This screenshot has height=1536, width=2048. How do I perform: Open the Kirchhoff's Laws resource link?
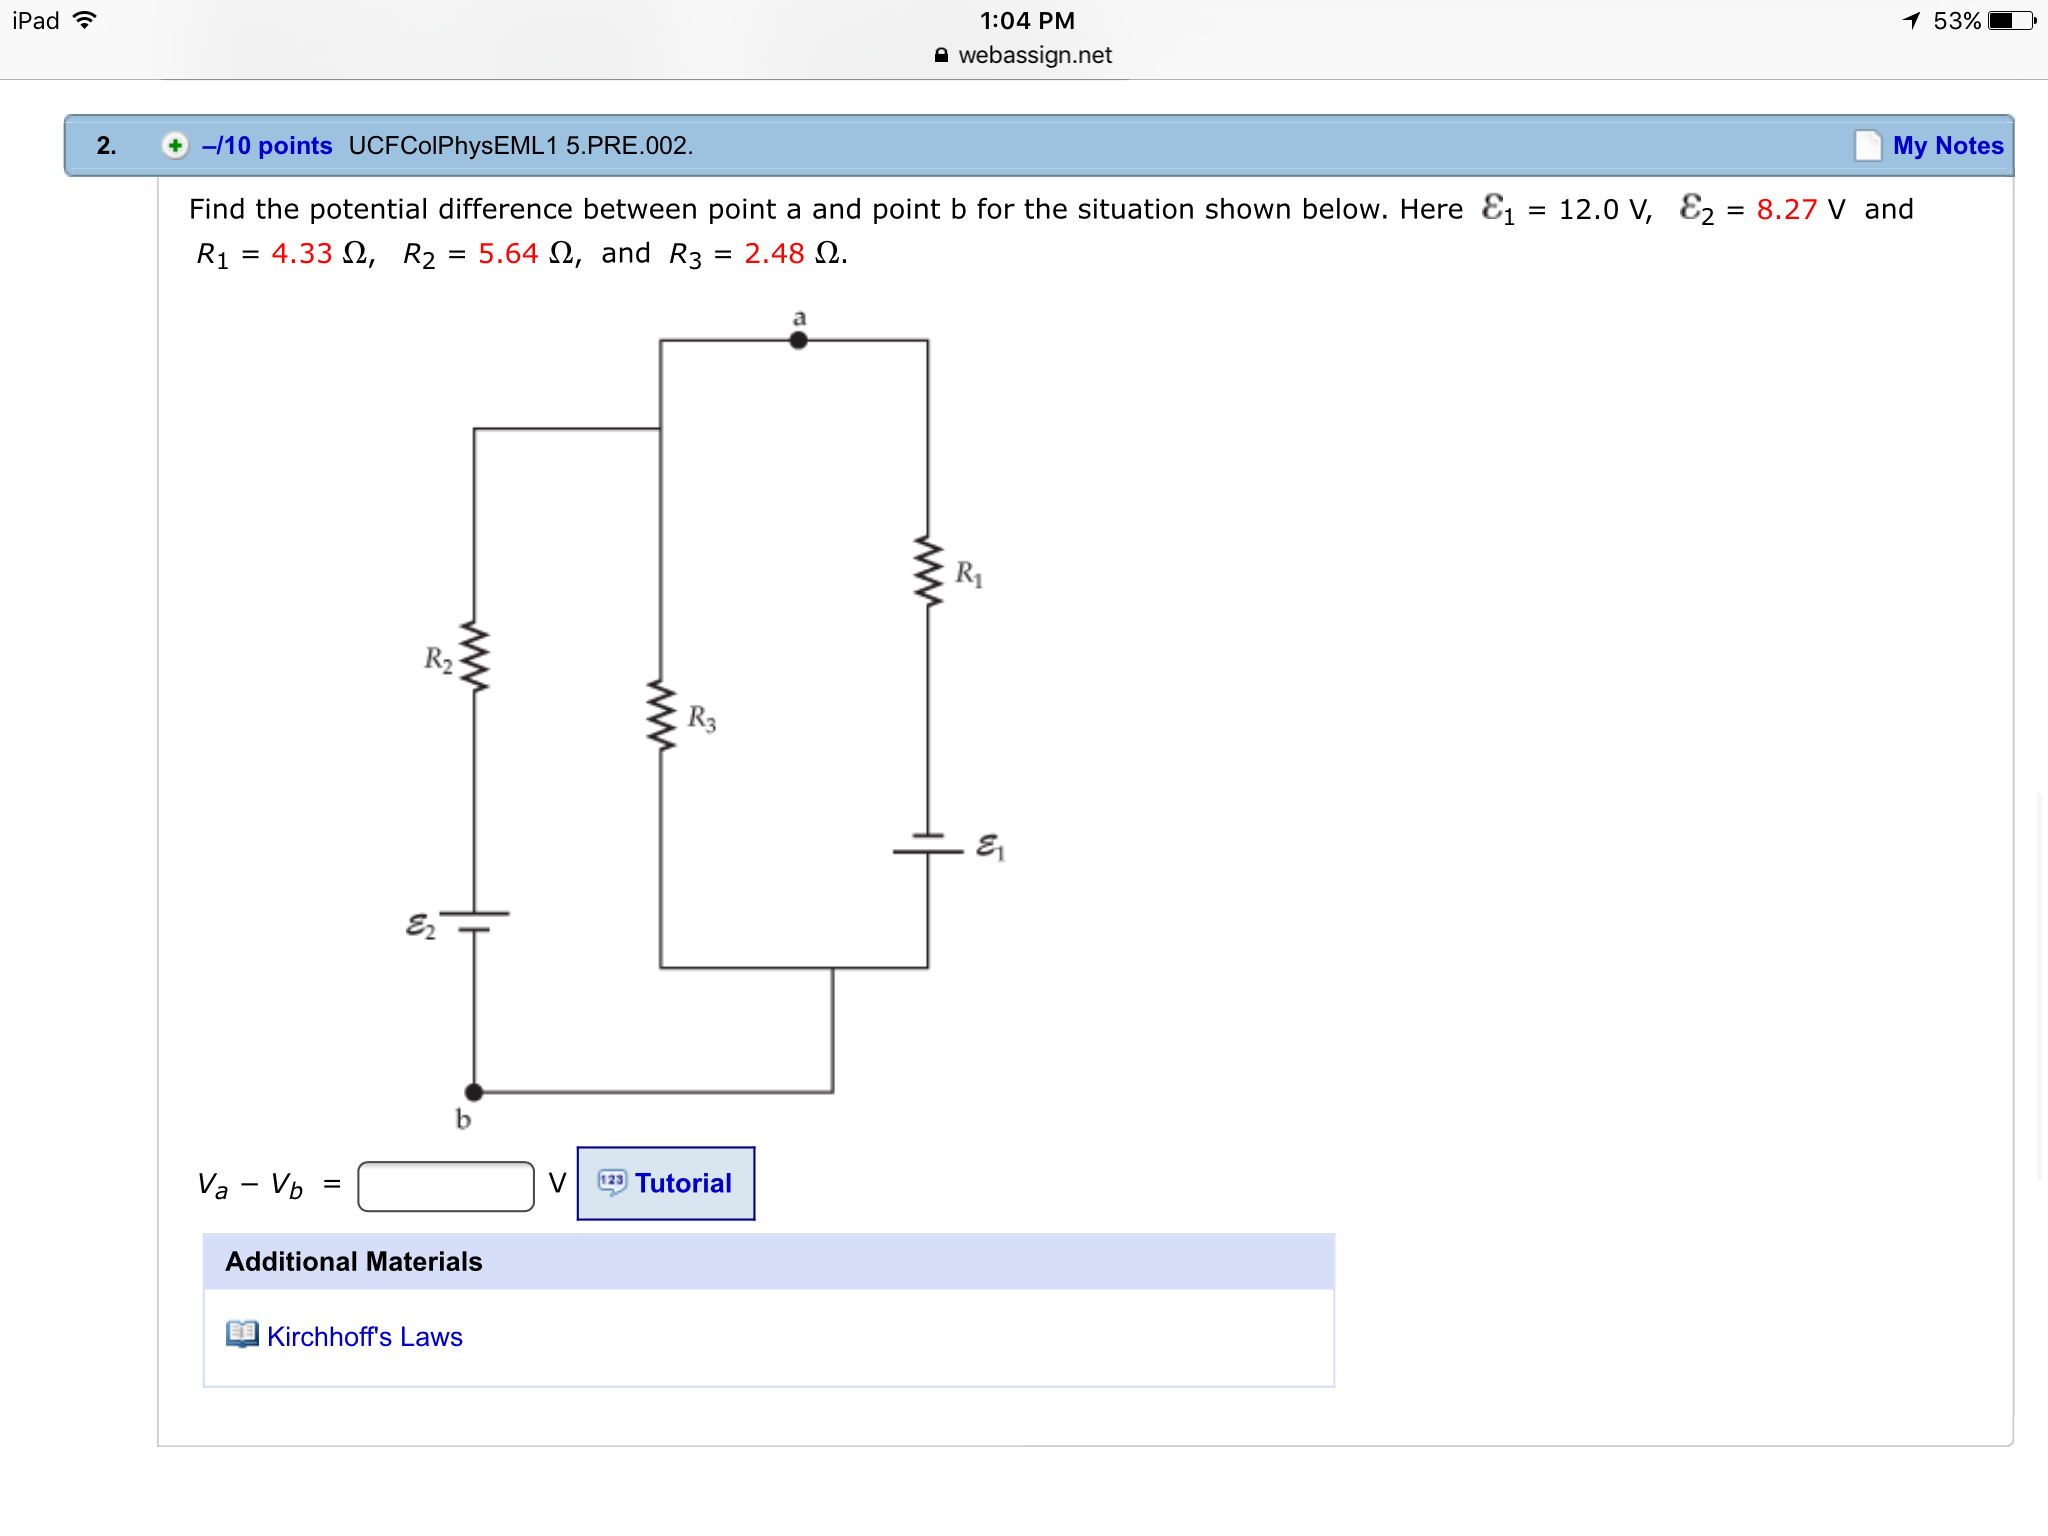[364, 1336]
